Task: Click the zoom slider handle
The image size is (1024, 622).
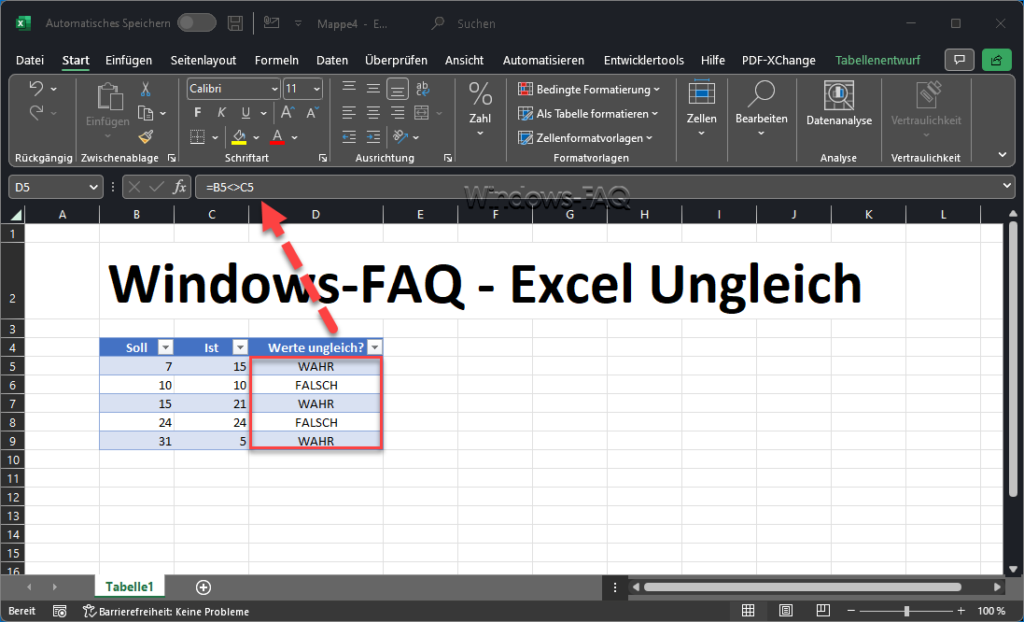Action: (x=906, y=612)
